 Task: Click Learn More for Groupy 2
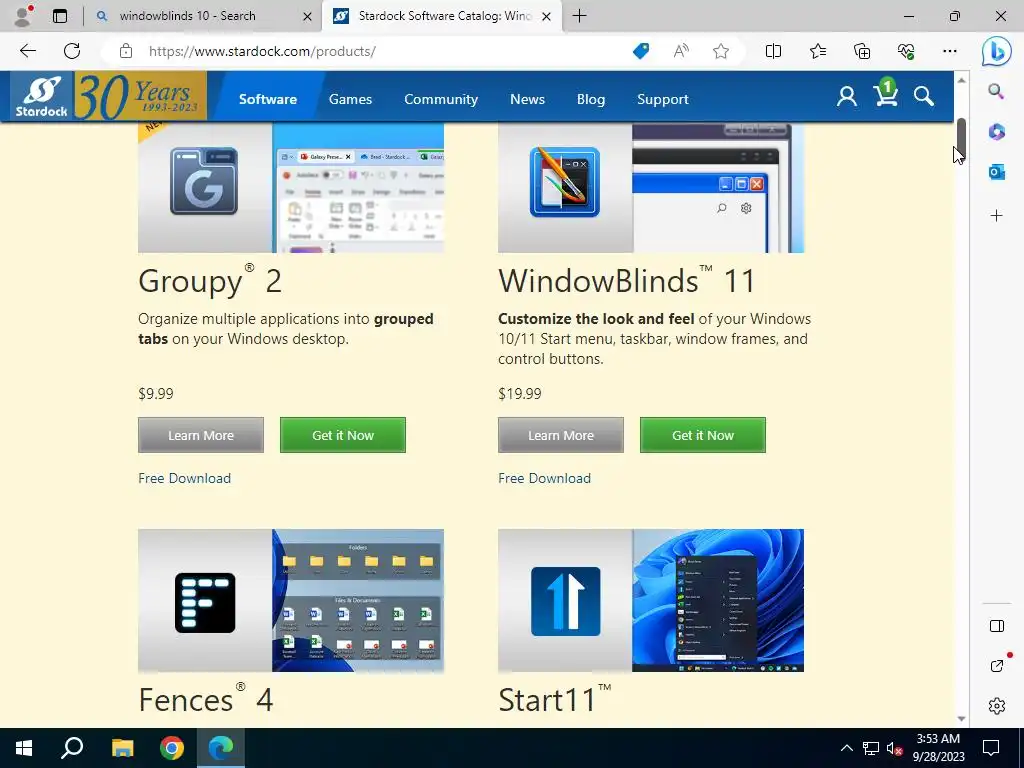[200, 435]
